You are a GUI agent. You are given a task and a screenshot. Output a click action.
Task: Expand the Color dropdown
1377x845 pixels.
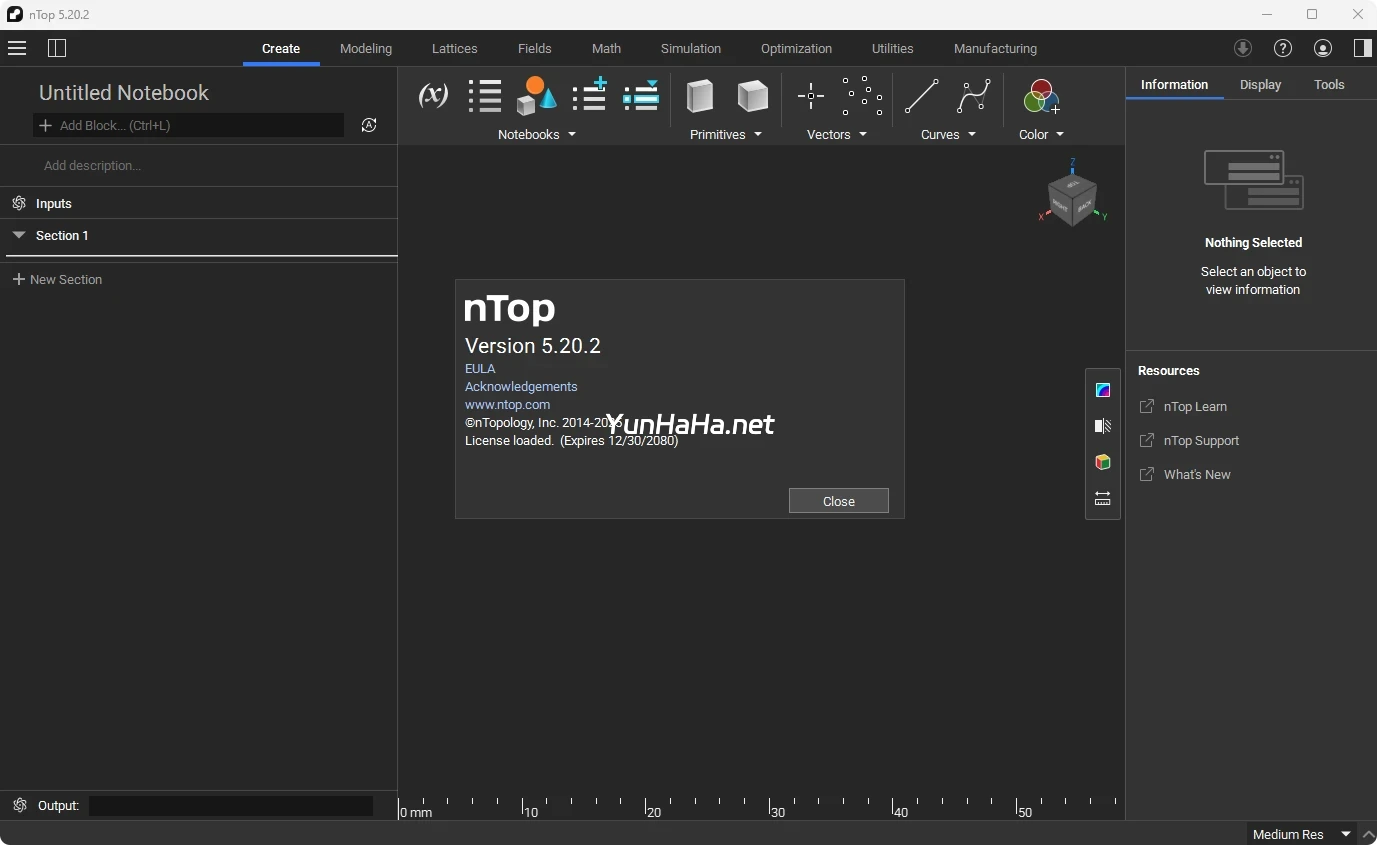(1041, 134)
